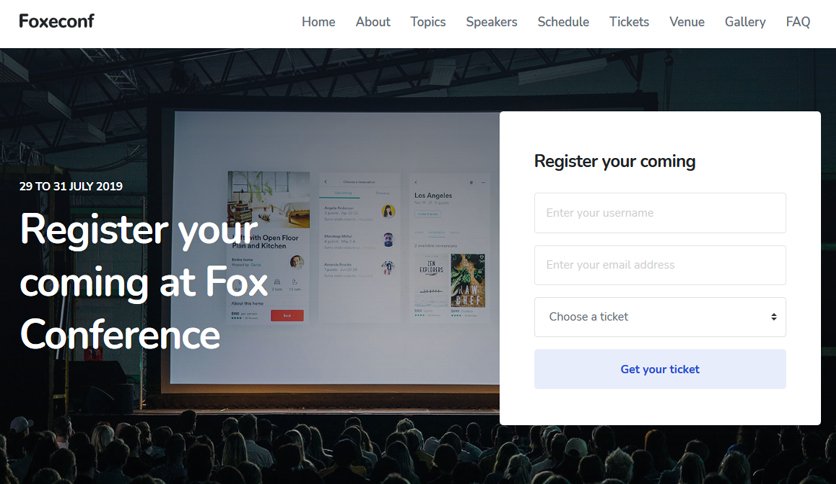Expand the Choose a ticket dropdown
Image resolution: width=836 pixels, height=484 pixels.
click(x=660, y=317)
